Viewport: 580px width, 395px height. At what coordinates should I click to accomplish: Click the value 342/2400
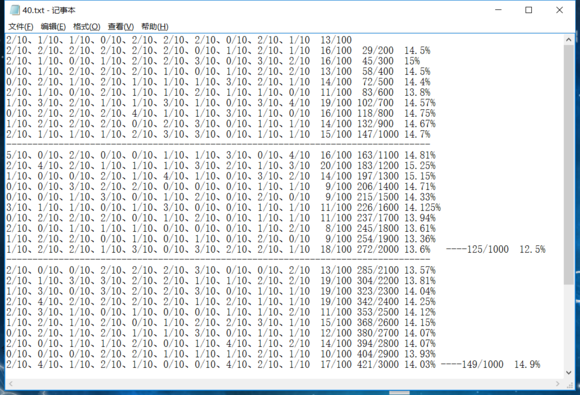coord(378,302)
